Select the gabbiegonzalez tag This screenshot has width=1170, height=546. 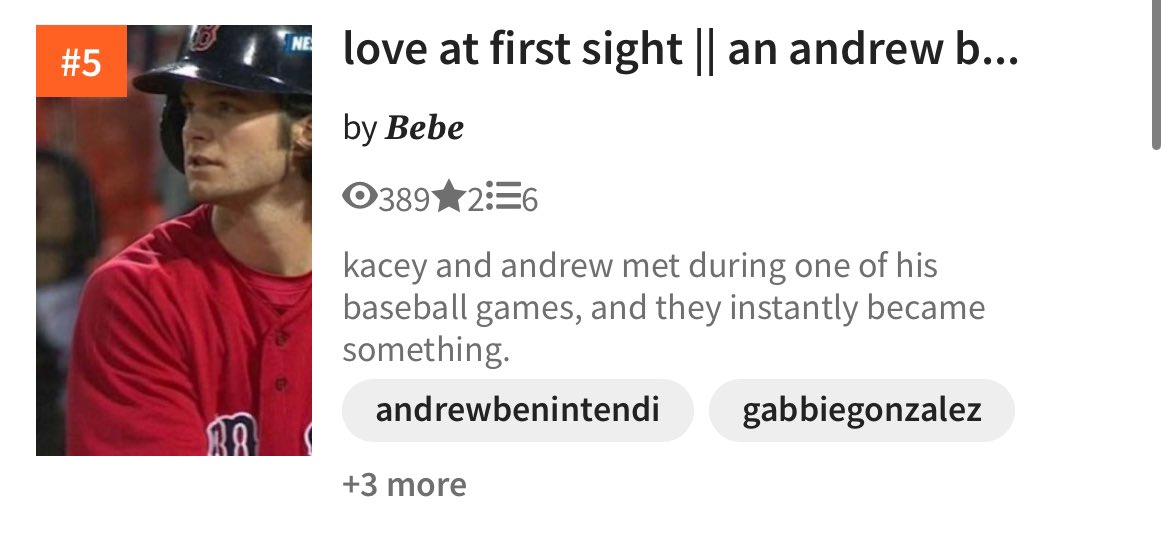[862, 410]
